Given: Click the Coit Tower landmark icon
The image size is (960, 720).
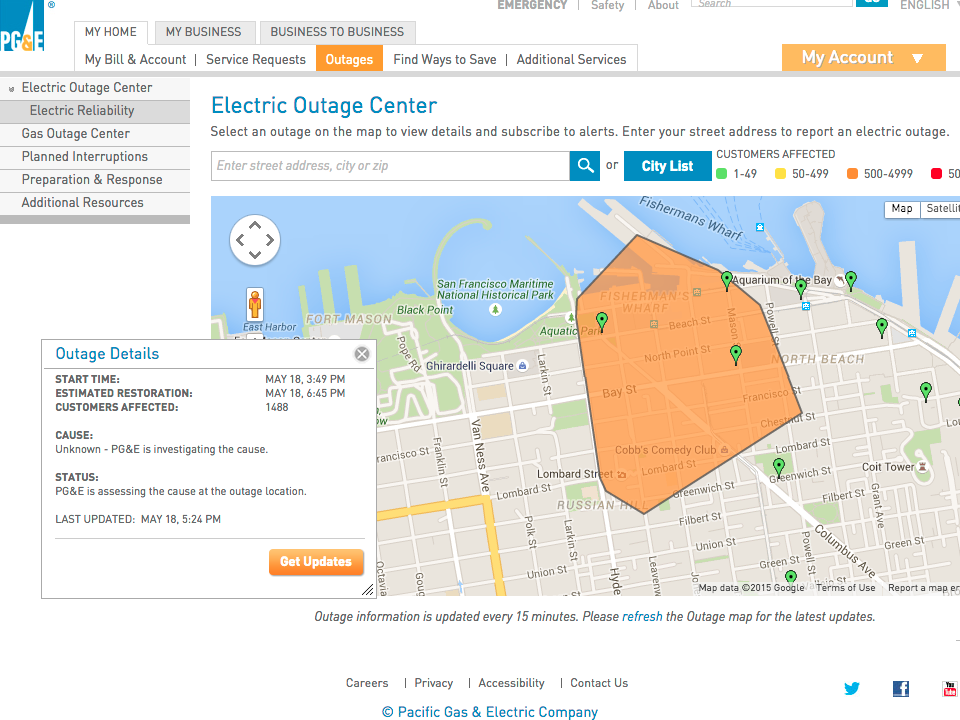Looking at the screenshot, I should [x=922, y=467].
